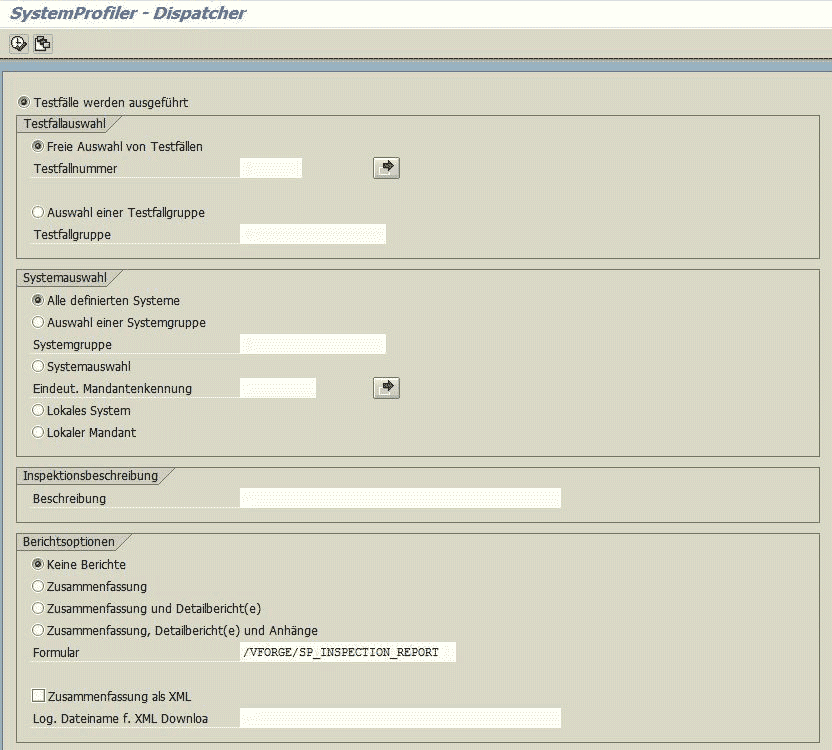This screenshot has height=750, width=832.
Task: Select 'Freie Auswahl von Testfällen' option
Action: click(38, 146)
